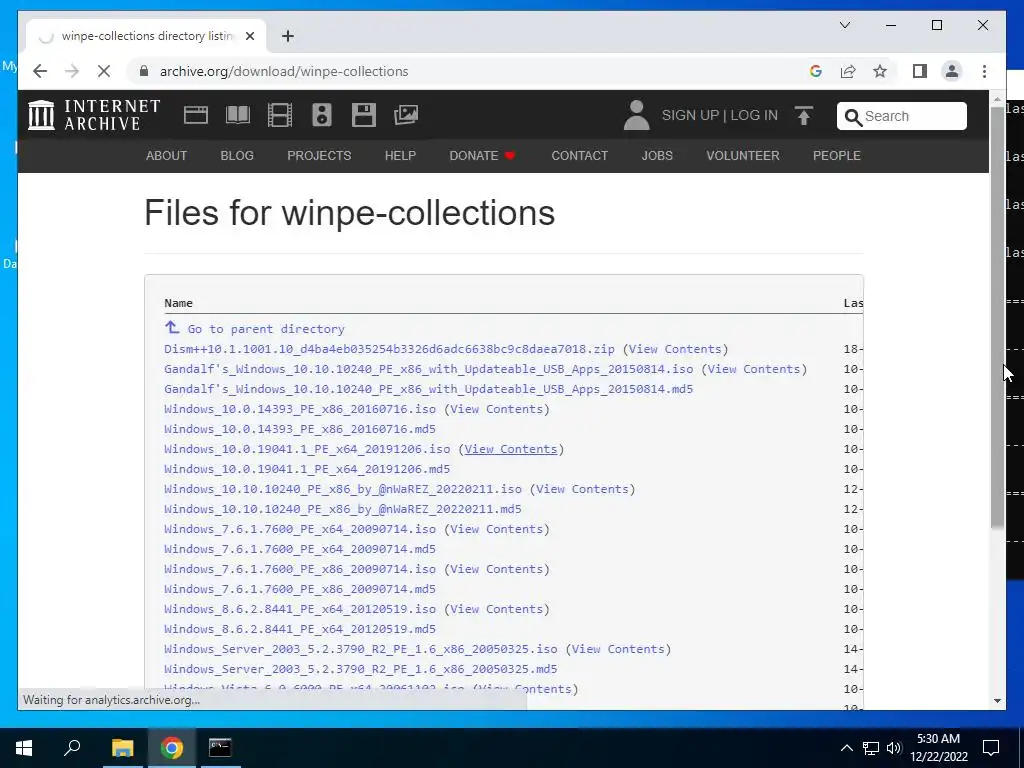
Task: Open a new tab with the plus button
Action: 288,36
